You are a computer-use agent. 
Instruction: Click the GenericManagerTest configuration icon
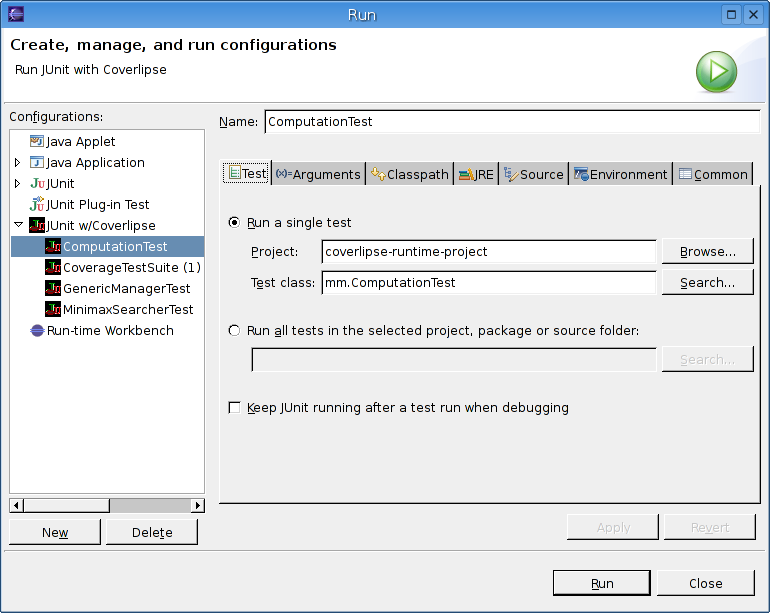[53, 289]
